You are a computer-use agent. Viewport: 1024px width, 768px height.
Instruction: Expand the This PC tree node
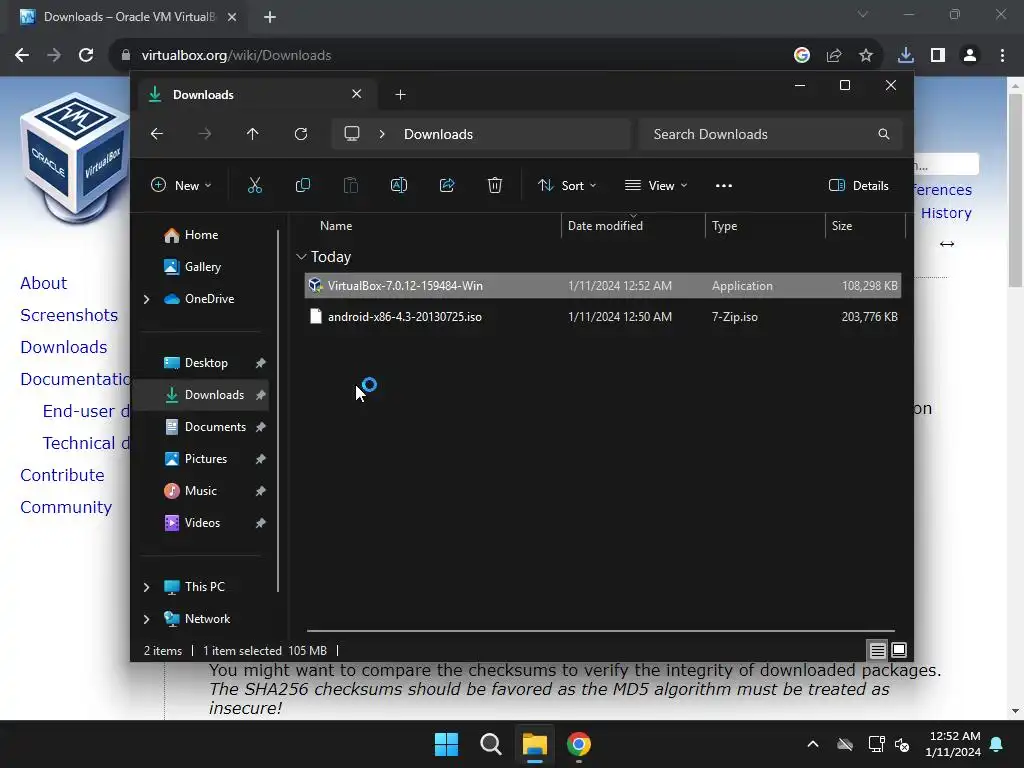146,587
